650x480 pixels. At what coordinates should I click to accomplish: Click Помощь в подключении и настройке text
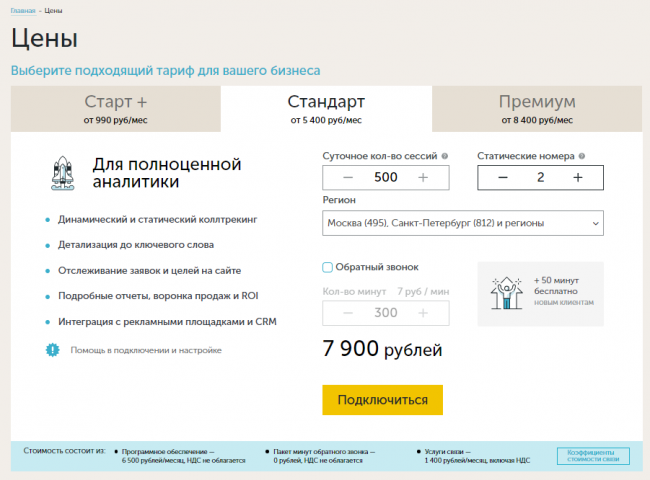(146, 350)
